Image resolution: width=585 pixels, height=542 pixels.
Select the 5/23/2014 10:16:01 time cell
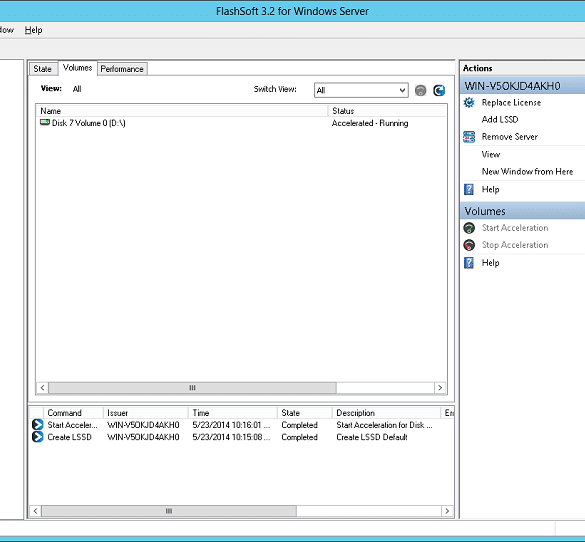[231, 425]
